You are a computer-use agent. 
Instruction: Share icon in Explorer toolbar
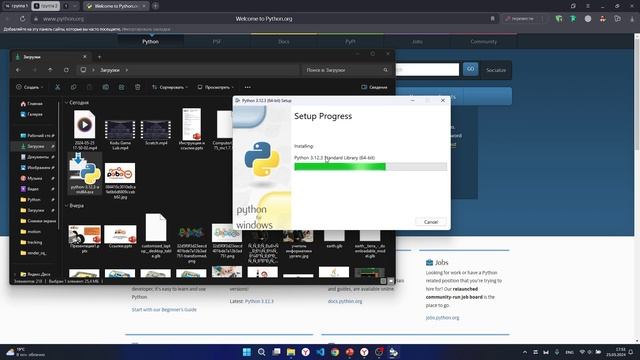click(122, 87)
